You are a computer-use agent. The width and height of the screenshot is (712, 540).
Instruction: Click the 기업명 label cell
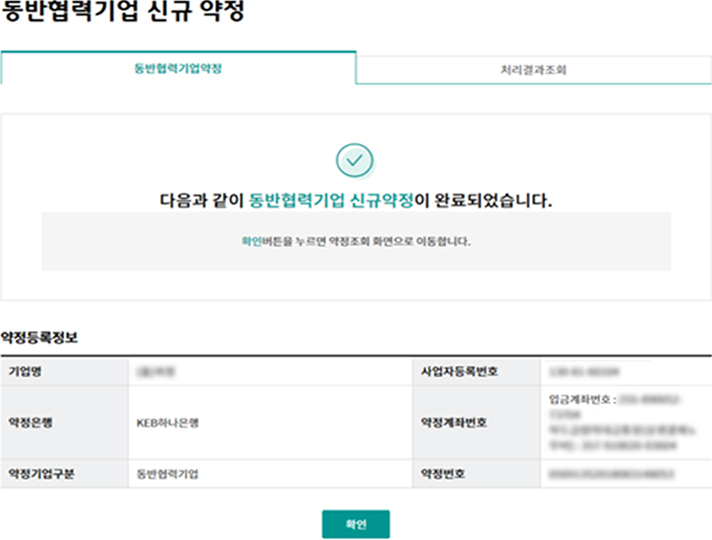click(x=64, y=371)
